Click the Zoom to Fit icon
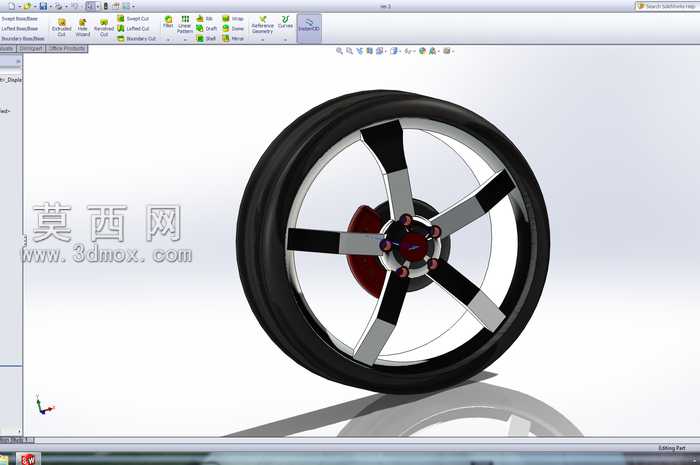The width and height of the screenshot is (700, 465). 339,51
